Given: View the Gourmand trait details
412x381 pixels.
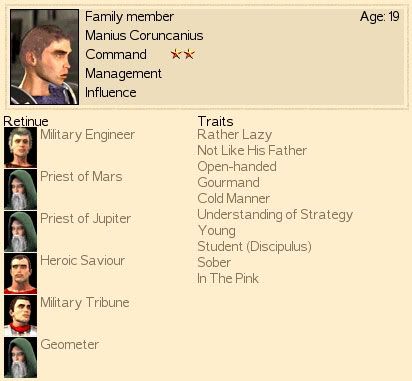Looking at the screenshot, I should [x=229, y=182].
